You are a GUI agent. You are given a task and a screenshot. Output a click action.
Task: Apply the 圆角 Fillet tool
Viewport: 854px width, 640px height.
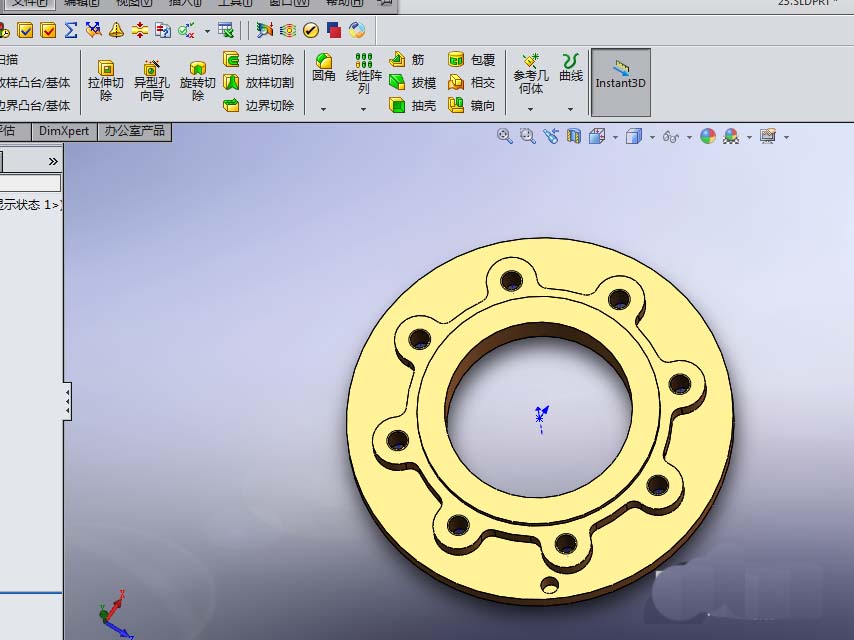(x=324, y=70)
